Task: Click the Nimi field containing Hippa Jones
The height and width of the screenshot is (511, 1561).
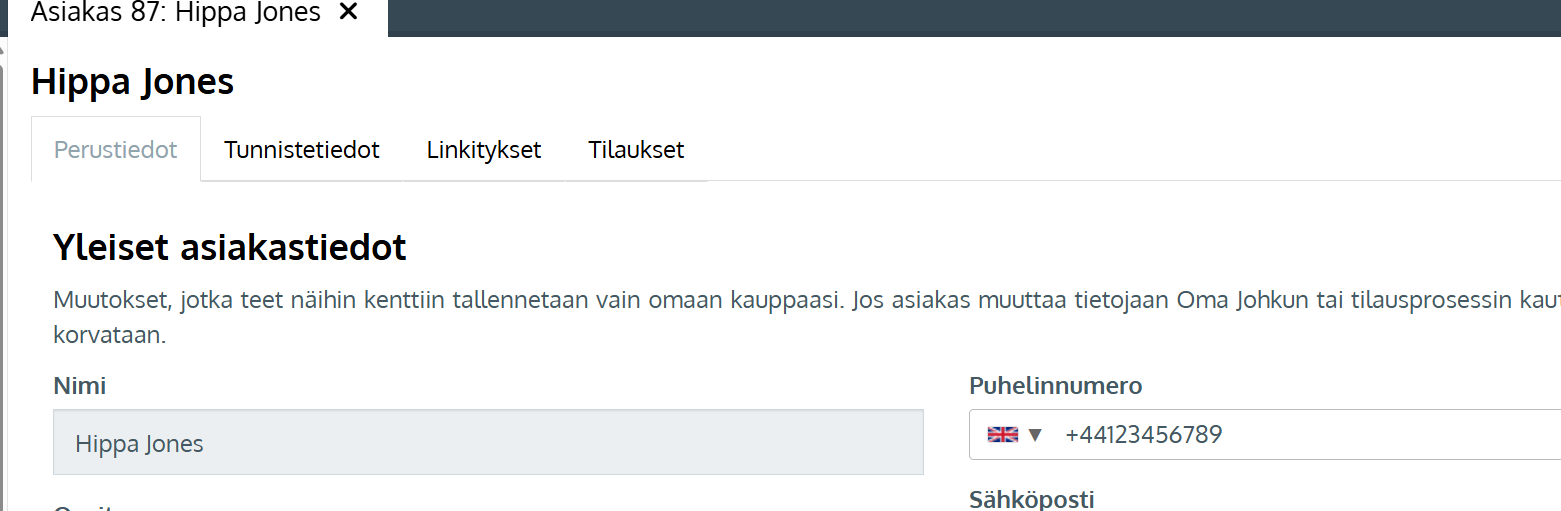Action: click(x=488, y=443)
